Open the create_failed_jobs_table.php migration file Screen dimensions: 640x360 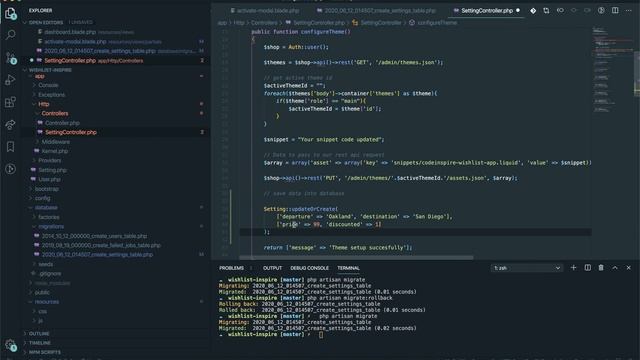click(x=101, y=245)
